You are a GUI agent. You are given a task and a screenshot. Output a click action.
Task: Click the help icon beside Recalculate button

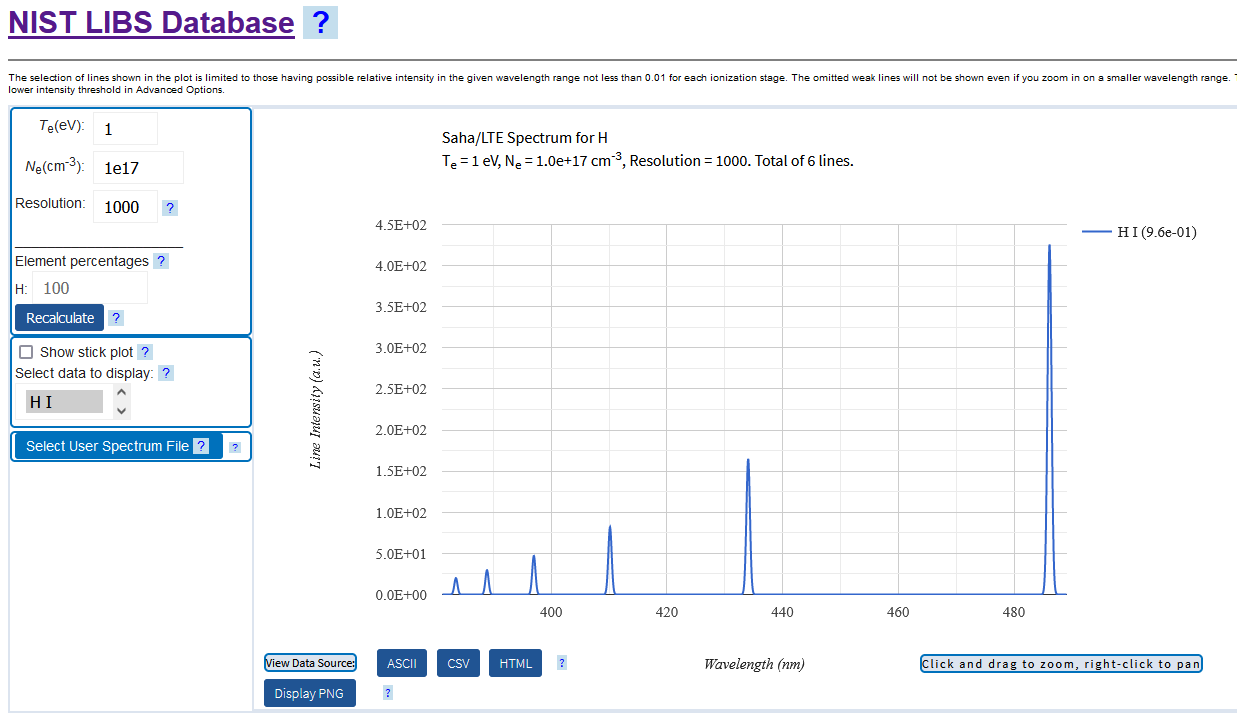coord(116,318)
